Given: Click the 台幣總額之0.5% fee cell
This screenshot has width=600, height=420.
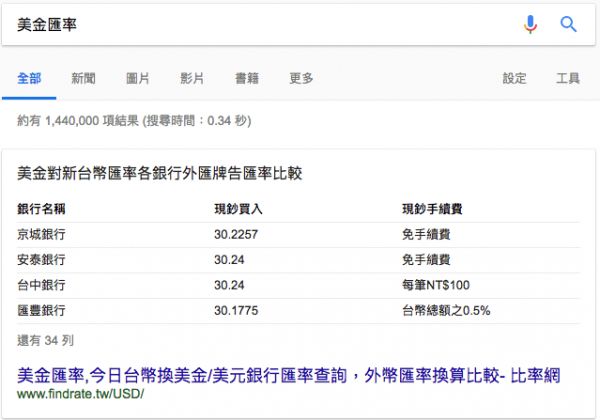Looking at the screenshot, I should (x=446, y=310).
